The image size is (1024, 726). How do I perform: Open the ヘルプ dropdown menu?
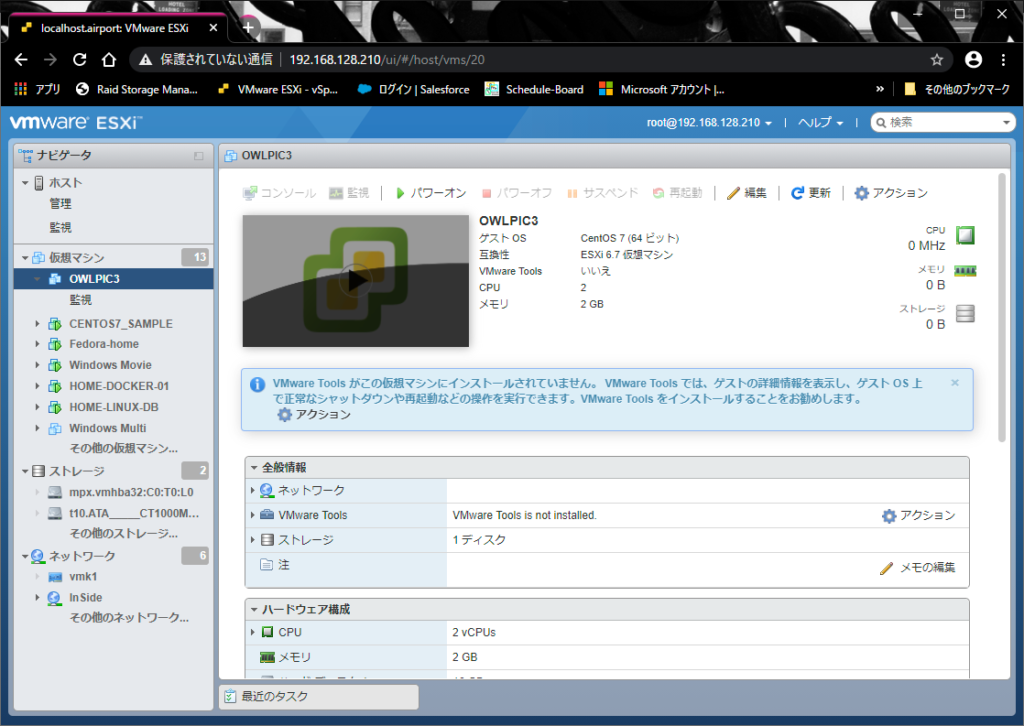point(820,123)
